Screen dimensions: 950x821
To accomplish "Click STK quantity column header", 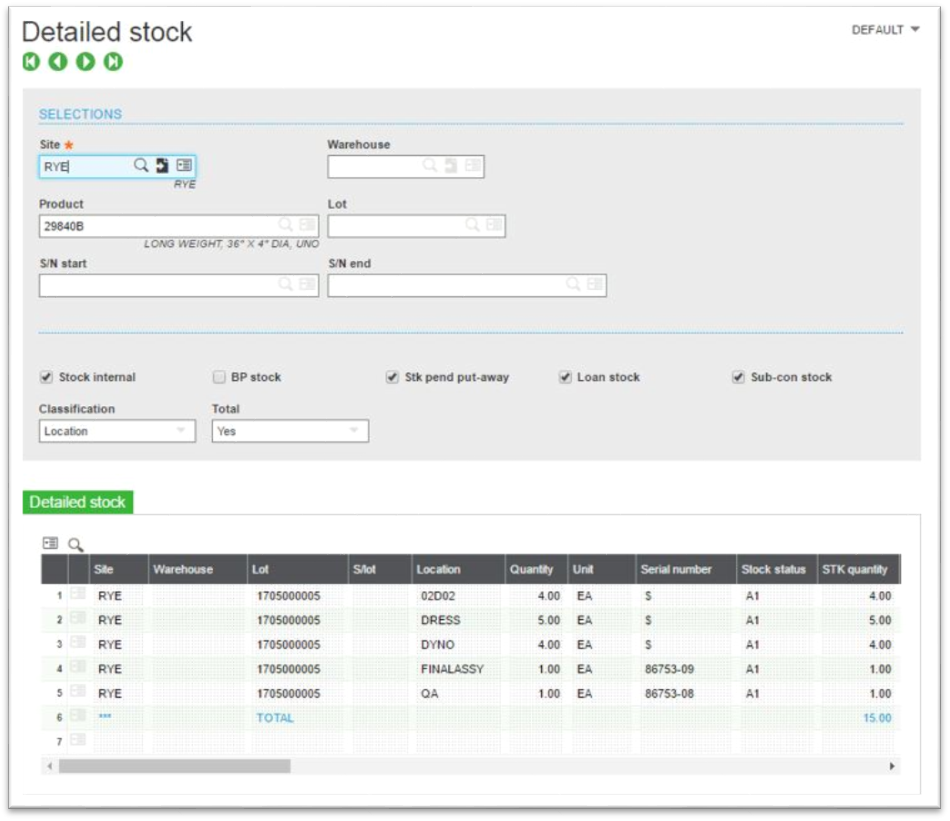I will coord(859,569).
